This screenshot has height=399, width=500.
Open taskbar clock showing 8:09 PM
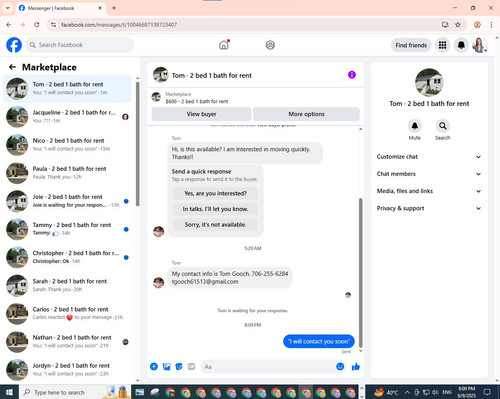467,392
